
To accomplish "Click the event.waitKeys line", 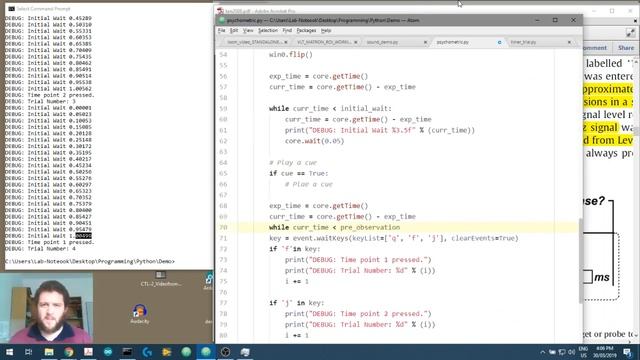I will click(x=393, y=238).
